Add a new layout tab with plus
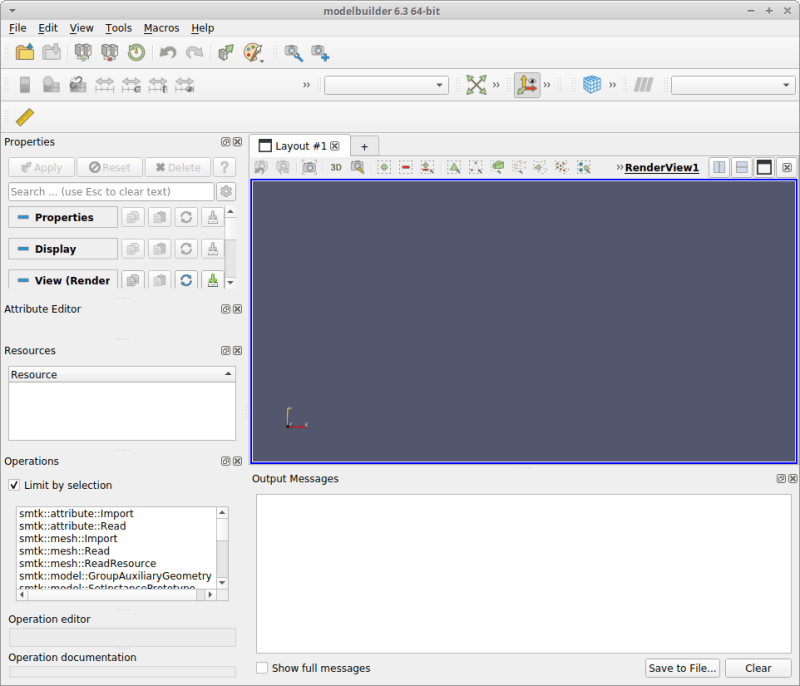Viewport: 800px width, 686px height. tap(364, 147)
